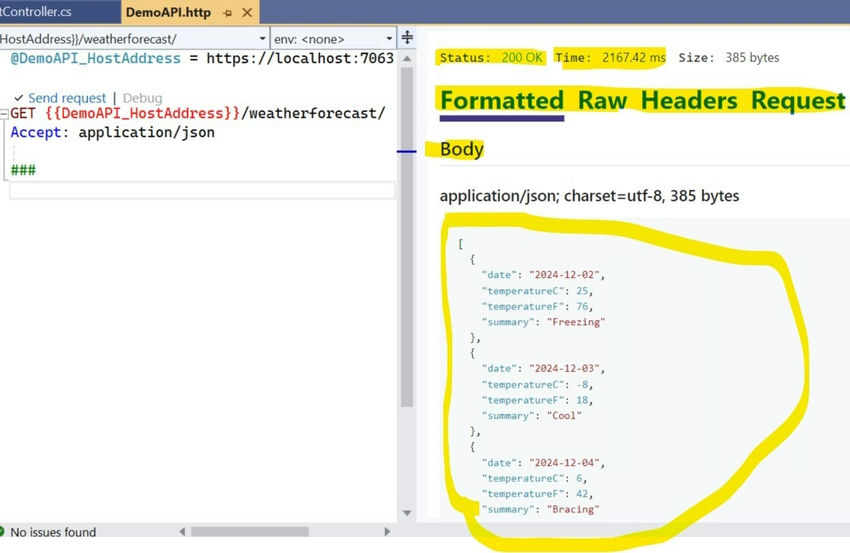
Task: Click the temperatureC 25 line
Action: coord(537,291)
